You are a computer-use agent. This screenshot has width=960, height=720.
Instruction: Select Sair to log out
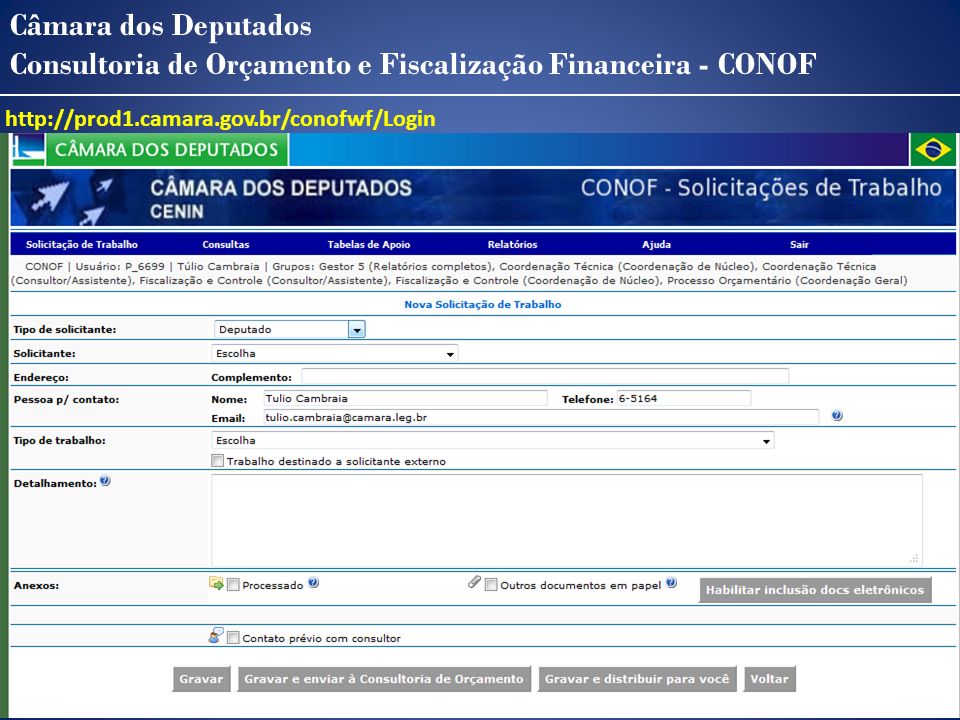pos(799,244)
